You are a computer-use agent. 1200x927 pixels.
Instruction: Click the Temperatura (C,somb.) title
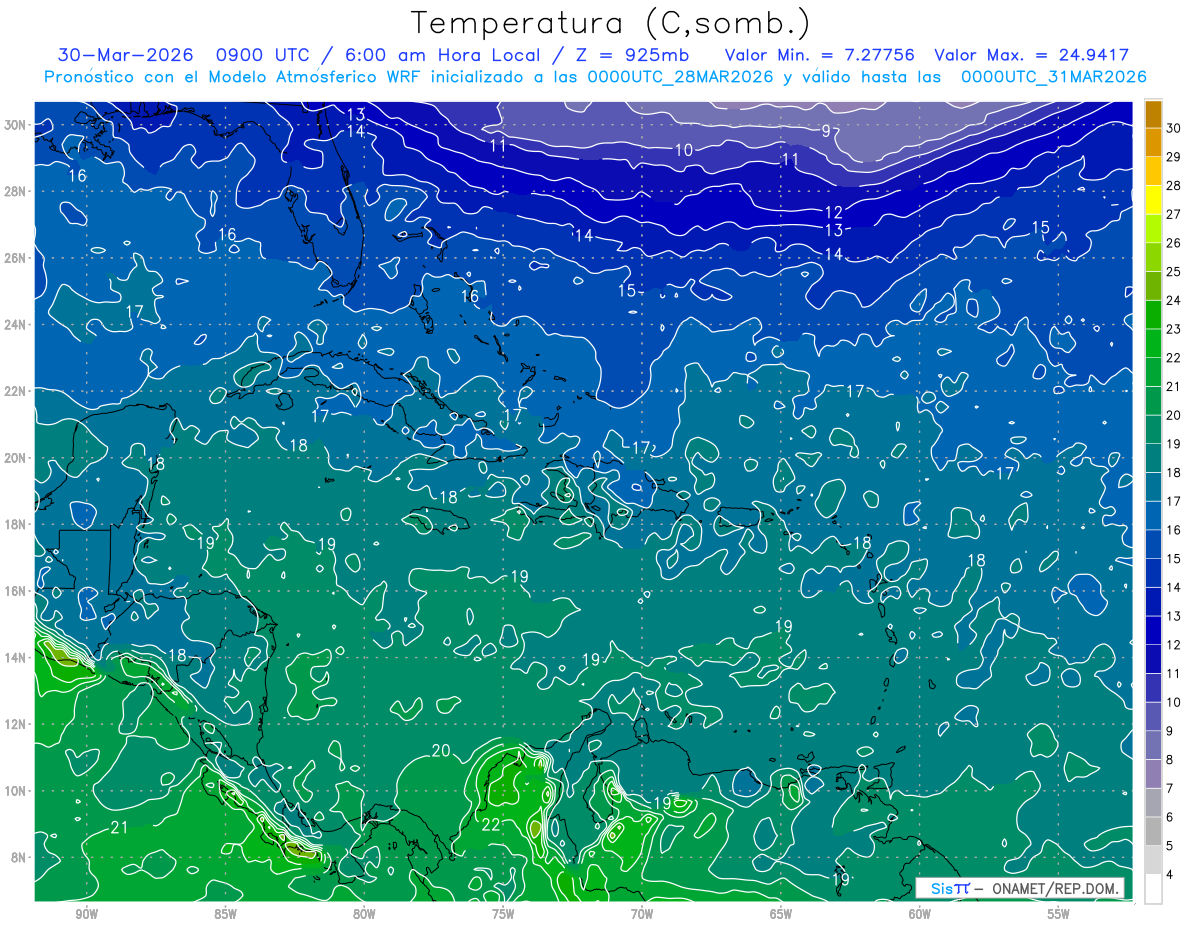[x=611, y=23]
